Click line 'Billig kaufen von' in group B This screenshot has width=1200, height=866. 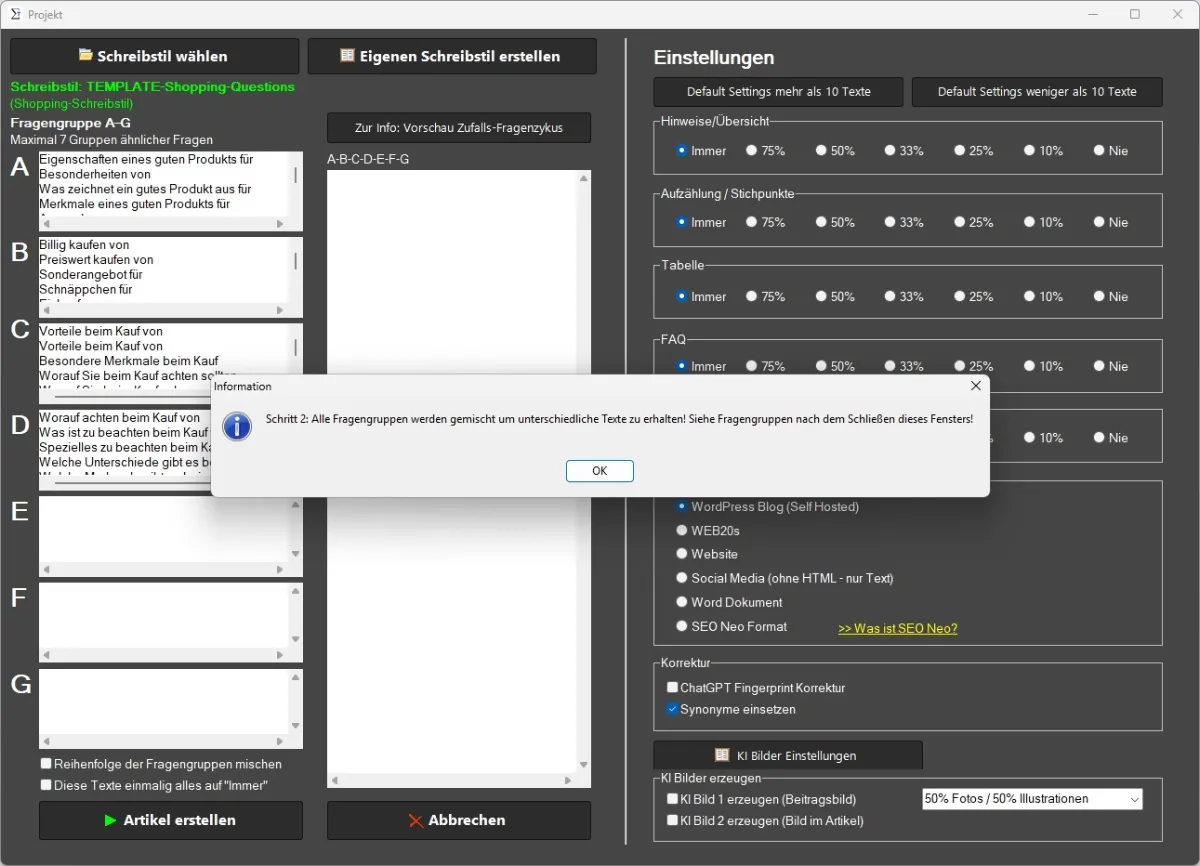click(x=84, y=245)
